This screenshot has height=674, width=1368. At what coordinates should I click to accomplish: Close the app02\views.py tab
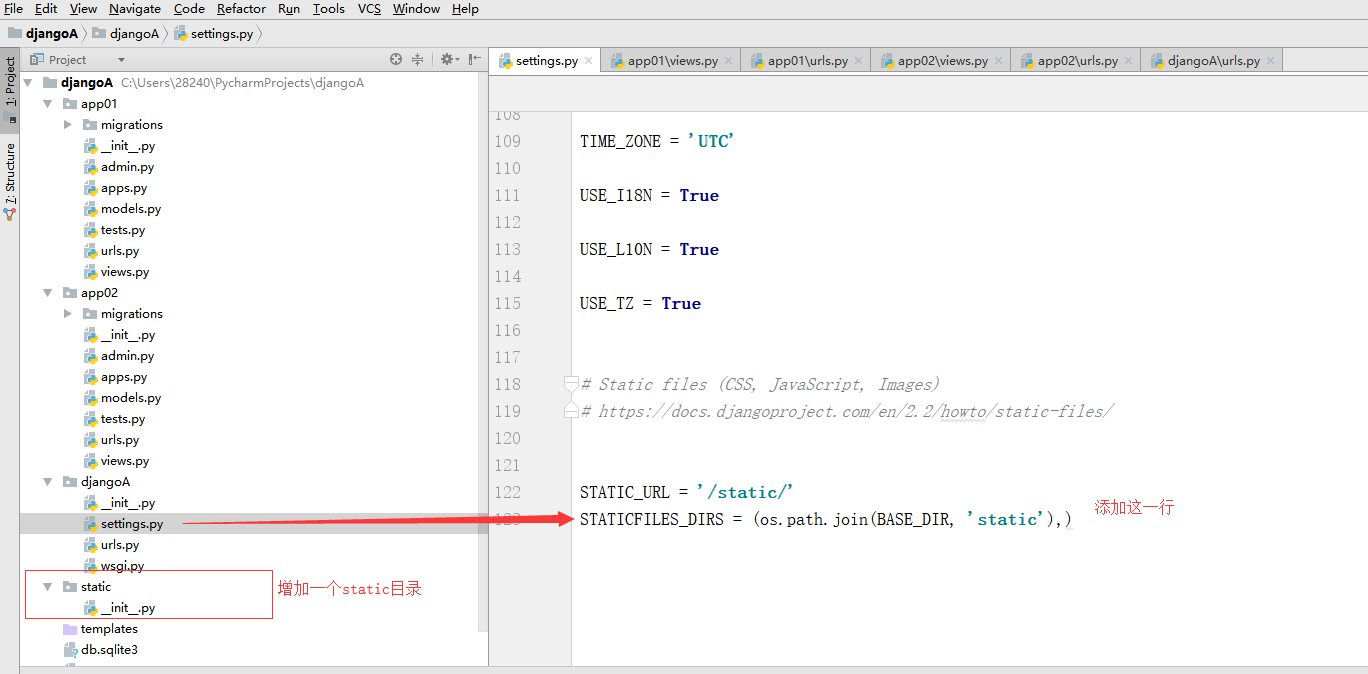click(998, 61)
